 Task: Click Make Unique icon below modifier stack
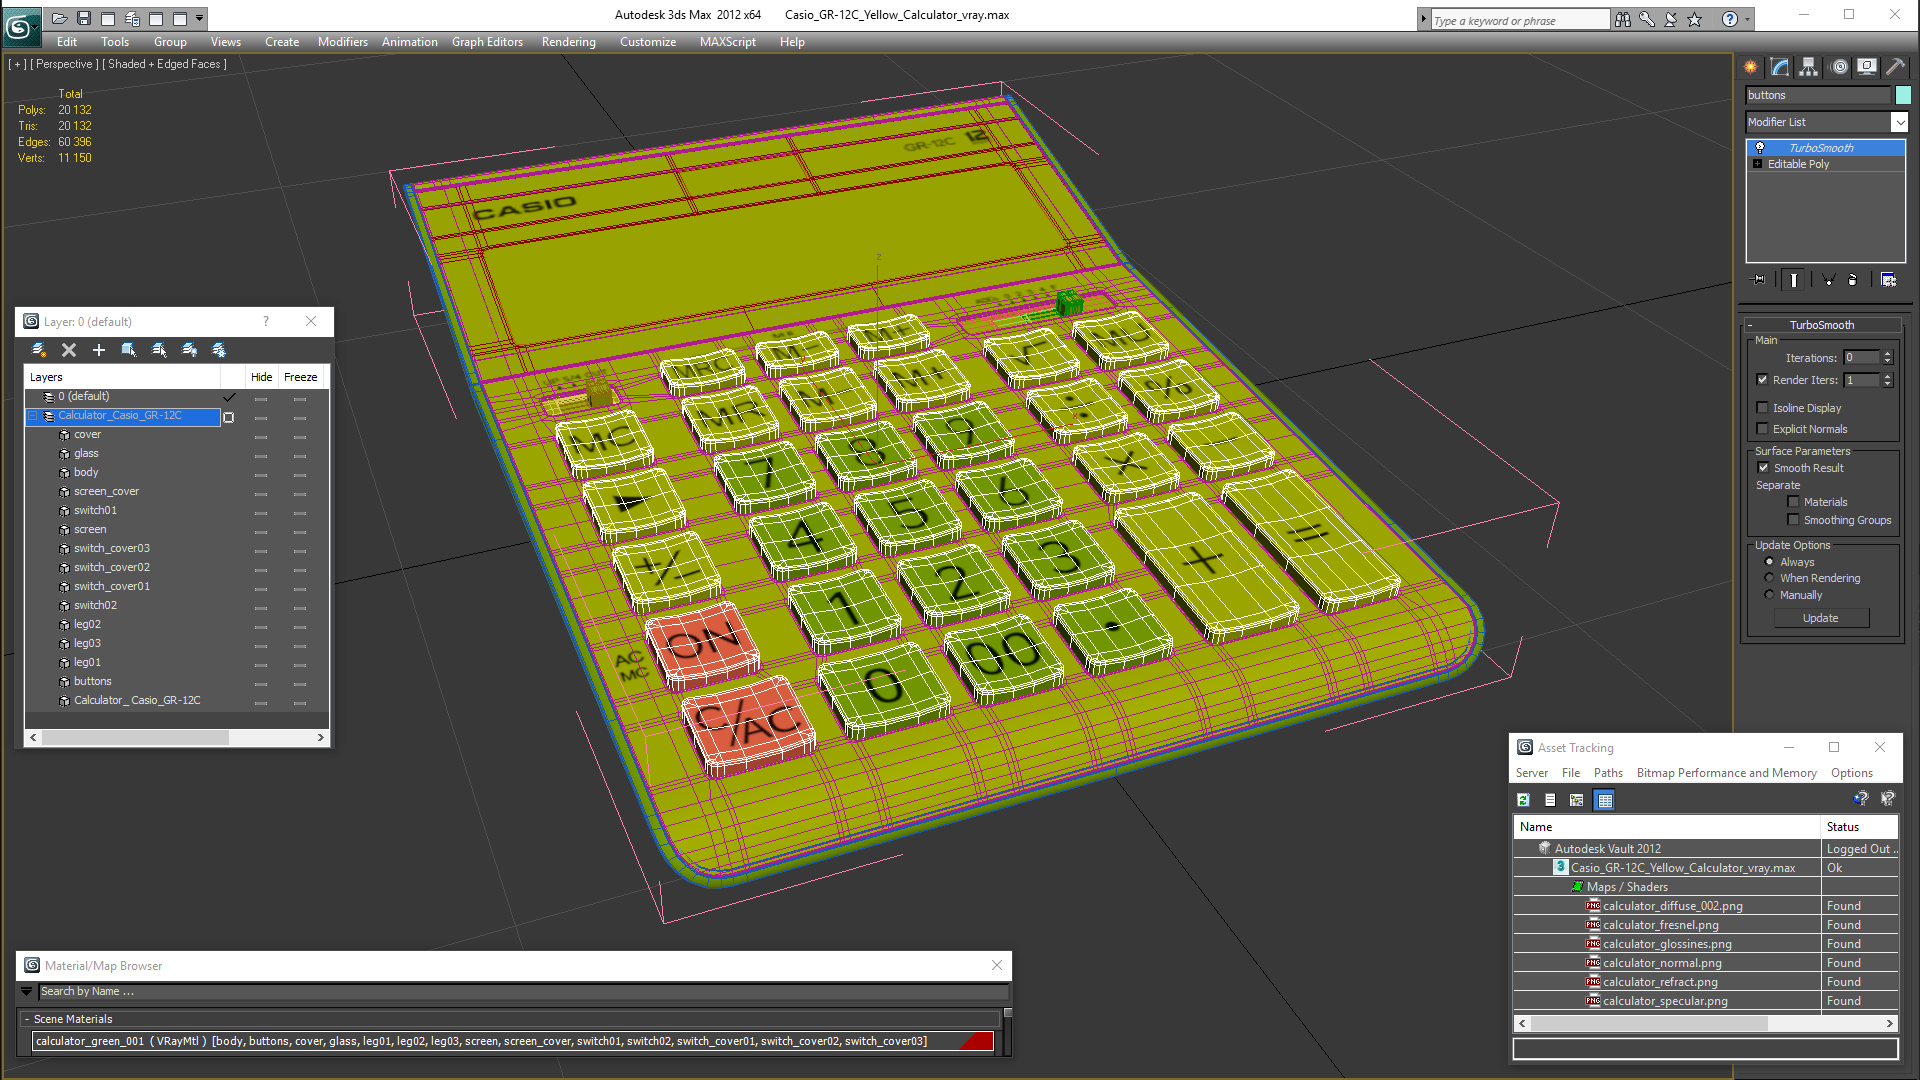point(1828,280)
